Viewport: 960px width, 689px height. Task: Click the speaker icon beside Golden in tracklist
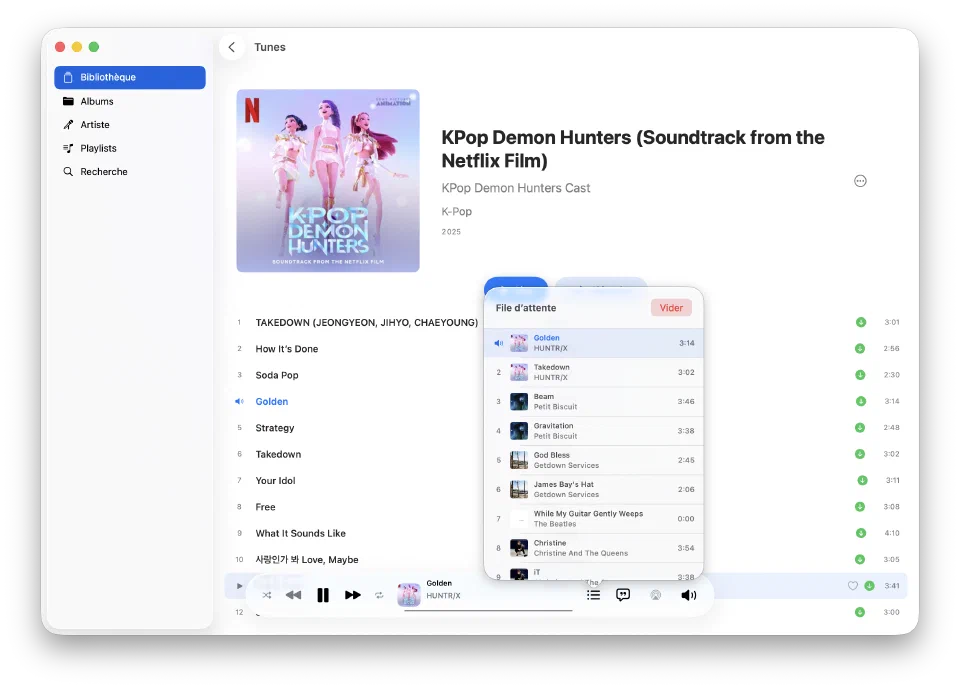click(239, 401)
